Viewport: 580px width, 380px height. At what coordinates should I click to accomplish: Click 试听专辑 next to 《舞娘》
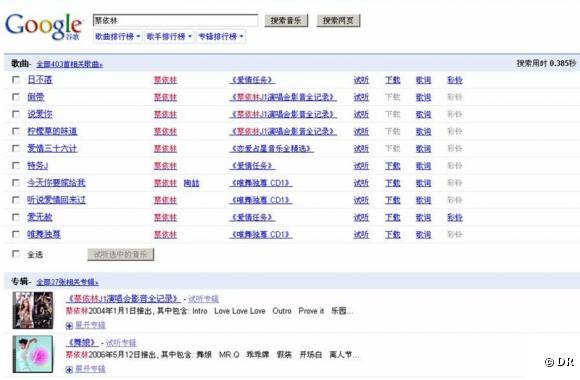[x=121, y=343]
